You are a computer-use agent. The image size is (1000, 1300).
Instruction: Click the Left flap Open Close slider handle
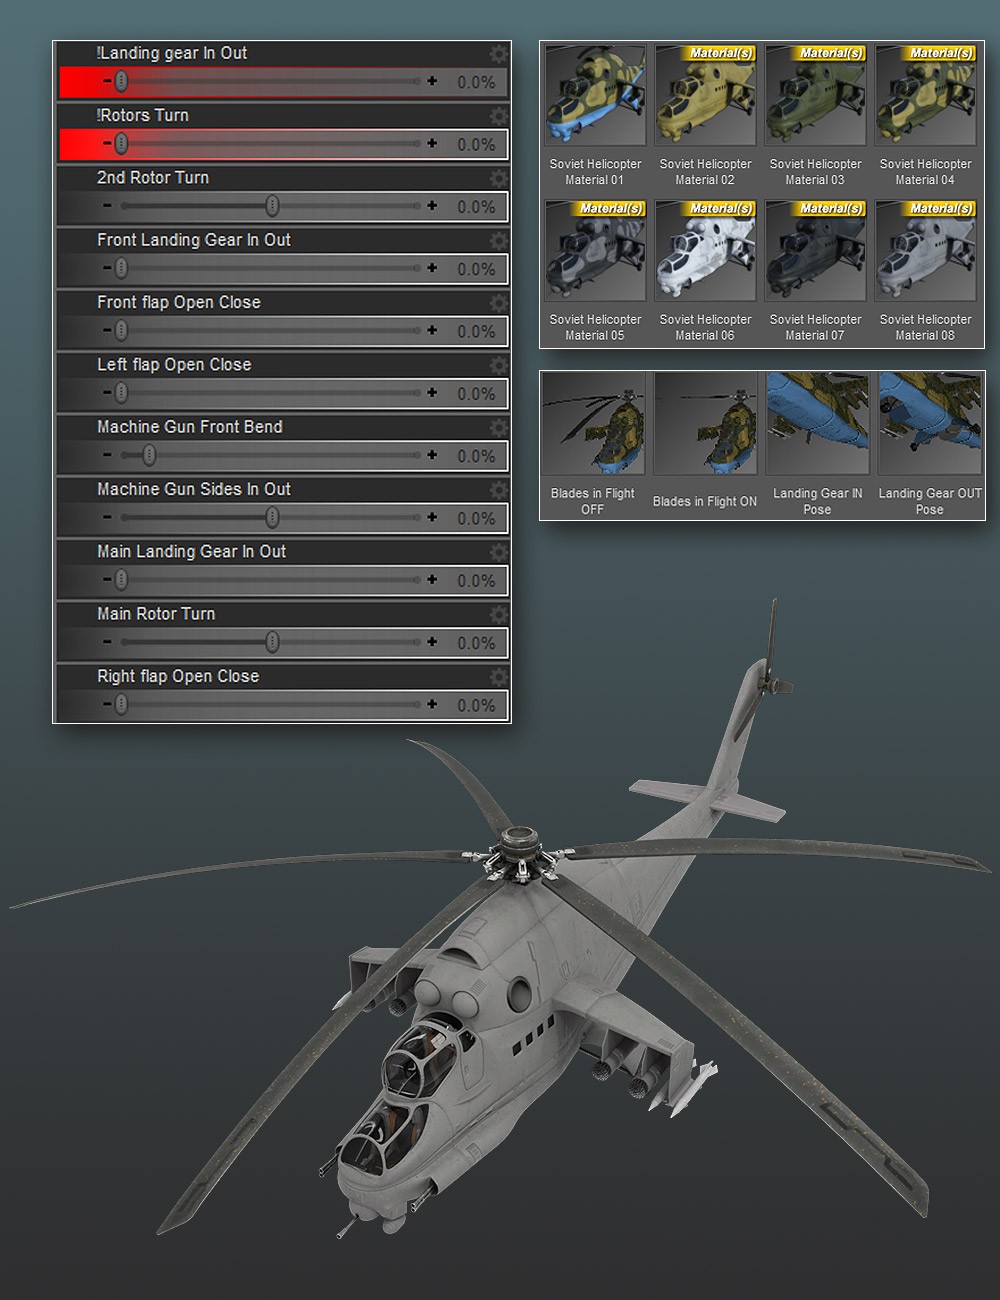coord(121,393)
